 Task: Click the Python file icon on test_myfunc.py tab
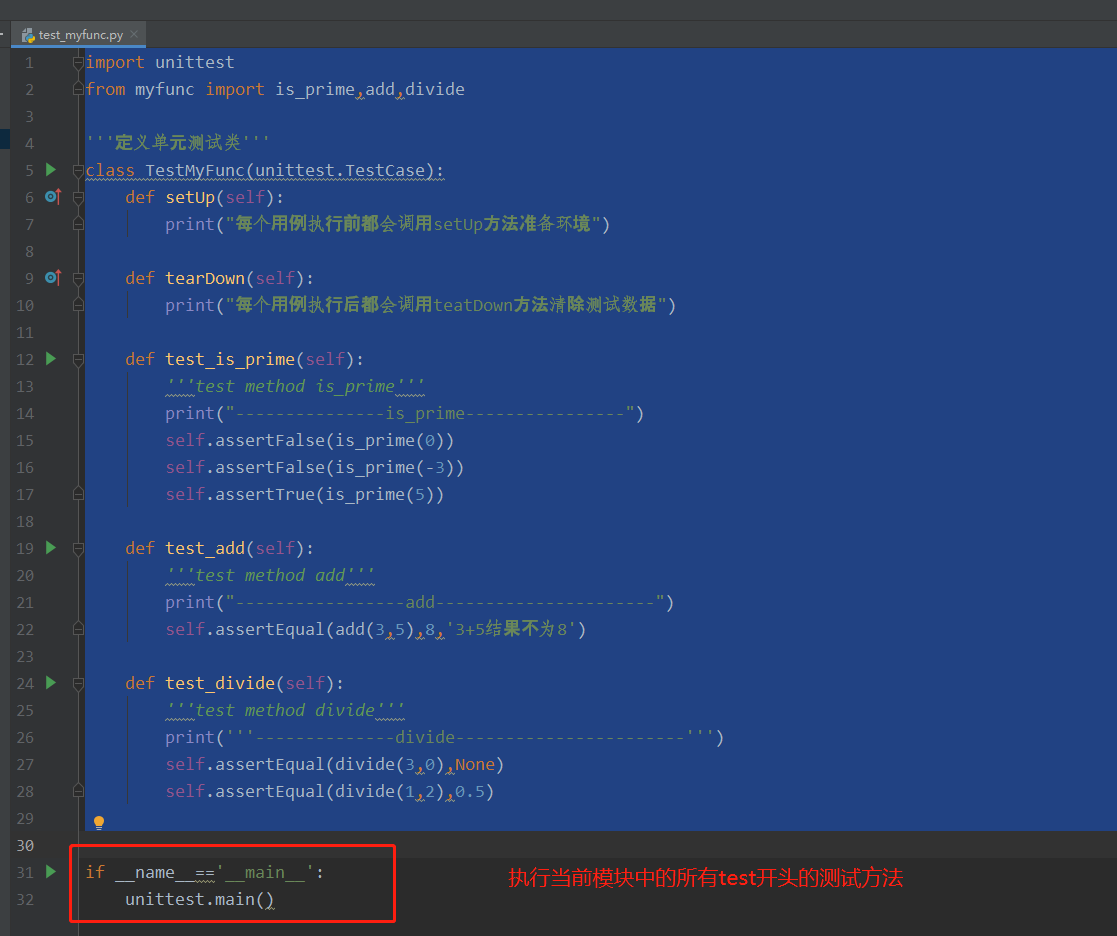click(x=28, y=35)
